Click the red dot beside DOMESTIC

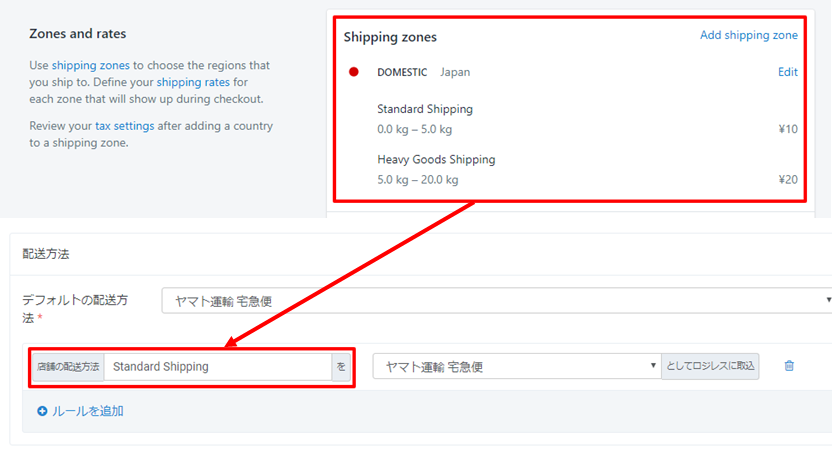353,72
